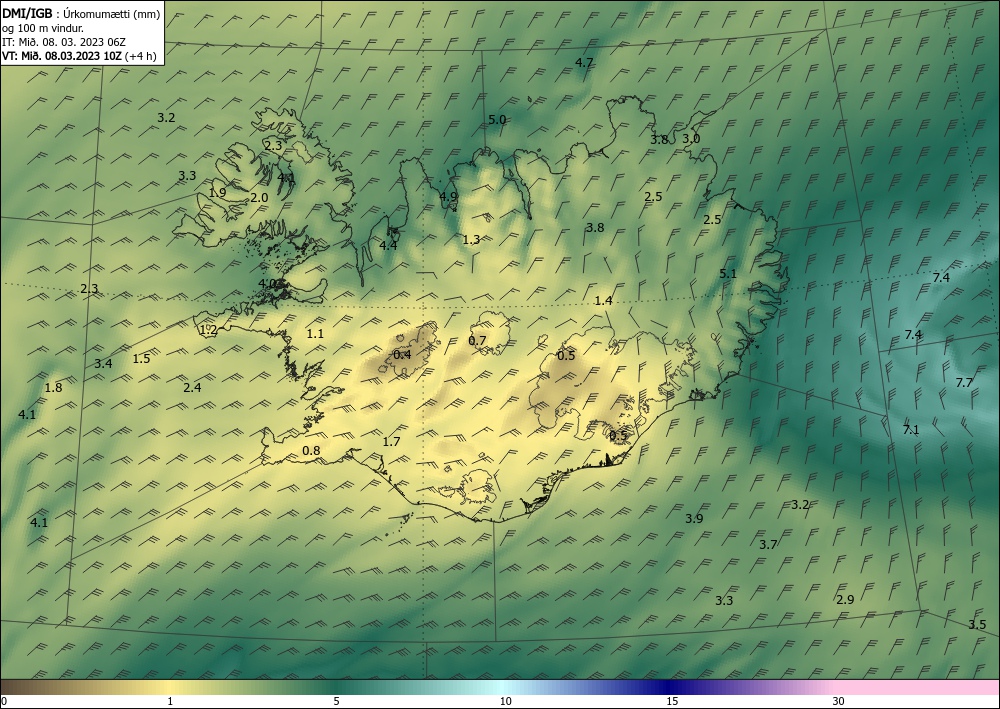Viewport: 1000px width, 709px height.
Task: Click the 0.4 value on the glacier
Action: 402,354
